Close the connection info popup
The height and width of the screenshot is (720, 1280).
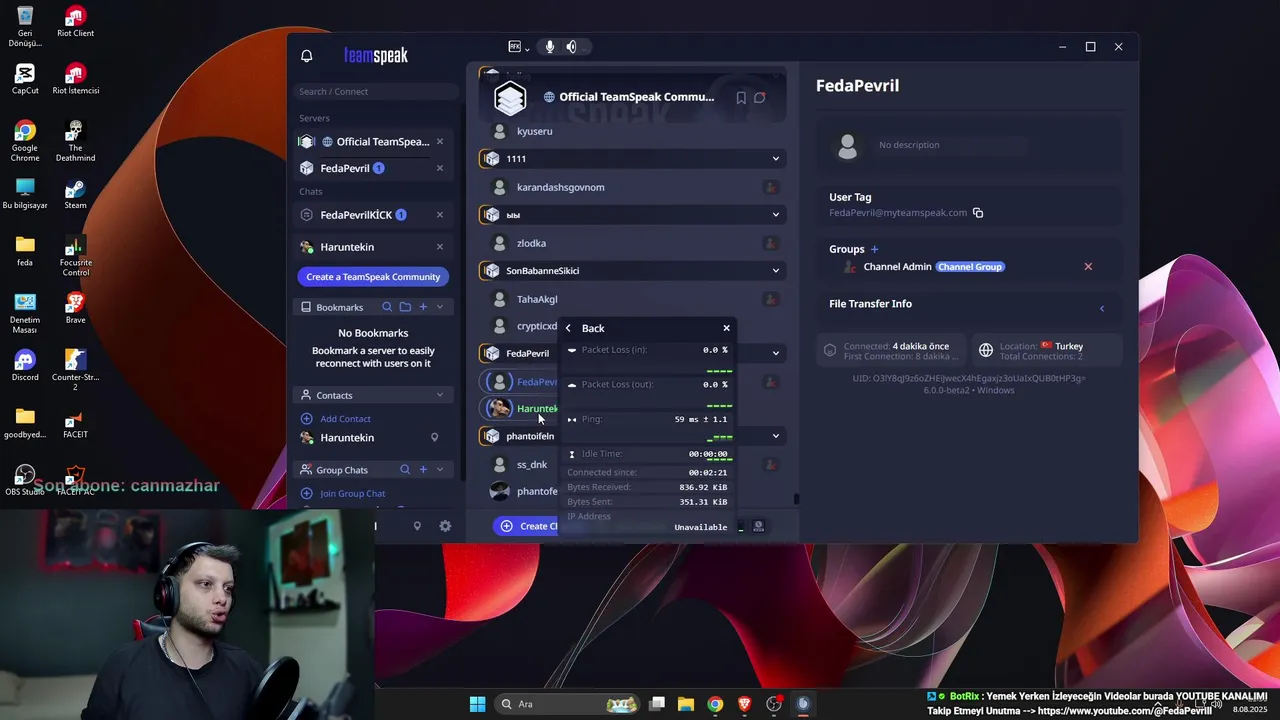pos(727,328)
